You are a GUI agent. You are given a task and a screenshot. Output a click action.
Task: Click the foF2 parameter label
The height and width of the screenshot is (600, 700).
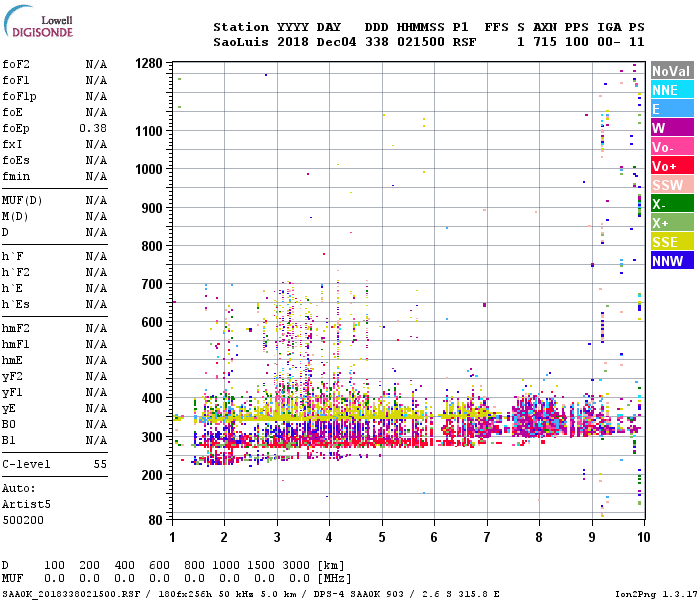[16, 64]
